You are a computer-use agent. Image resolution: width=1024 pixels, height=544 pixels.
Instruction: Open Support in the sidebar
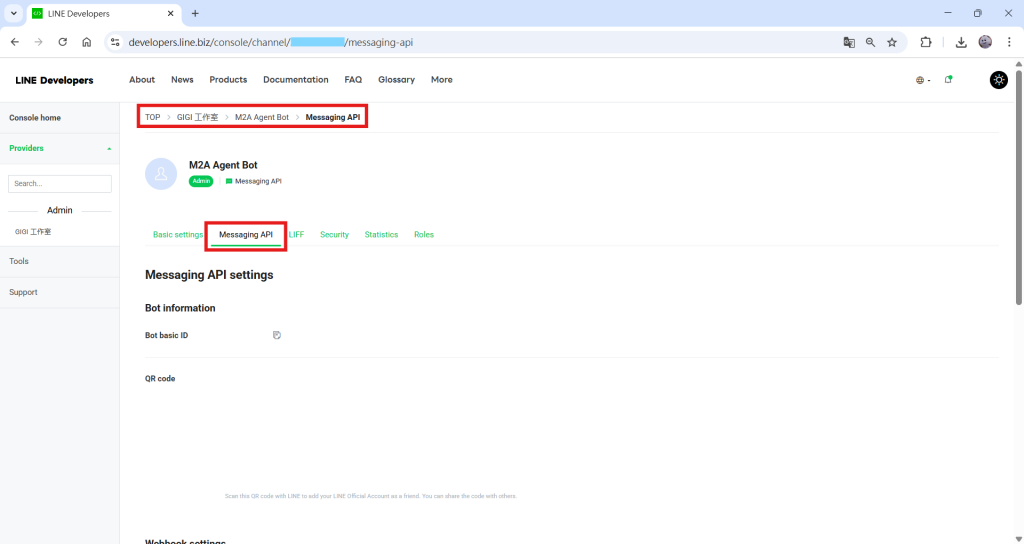click(23, 292)
